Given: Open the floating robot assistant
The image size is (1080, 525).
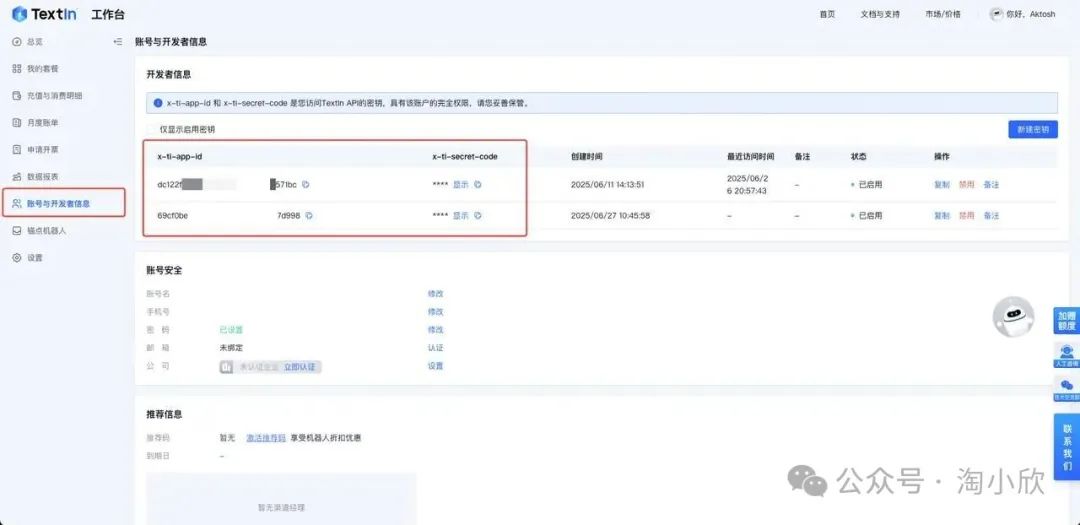Looking at the screenshot, I should click(x=1012, y=317).
